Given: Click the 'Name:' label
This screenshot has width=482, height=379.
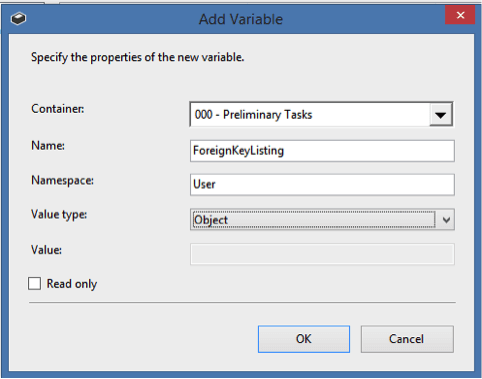Looking at the screenshot, I should (x=48, y=146).
